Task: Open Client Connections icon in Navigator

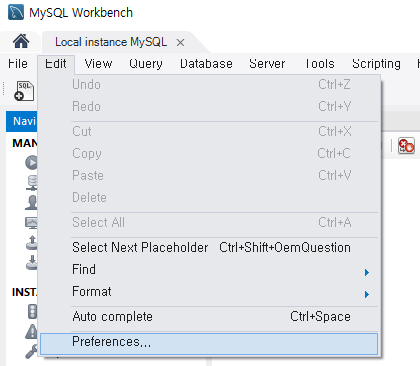Action: pyautogui.click(x=32, y=182)
